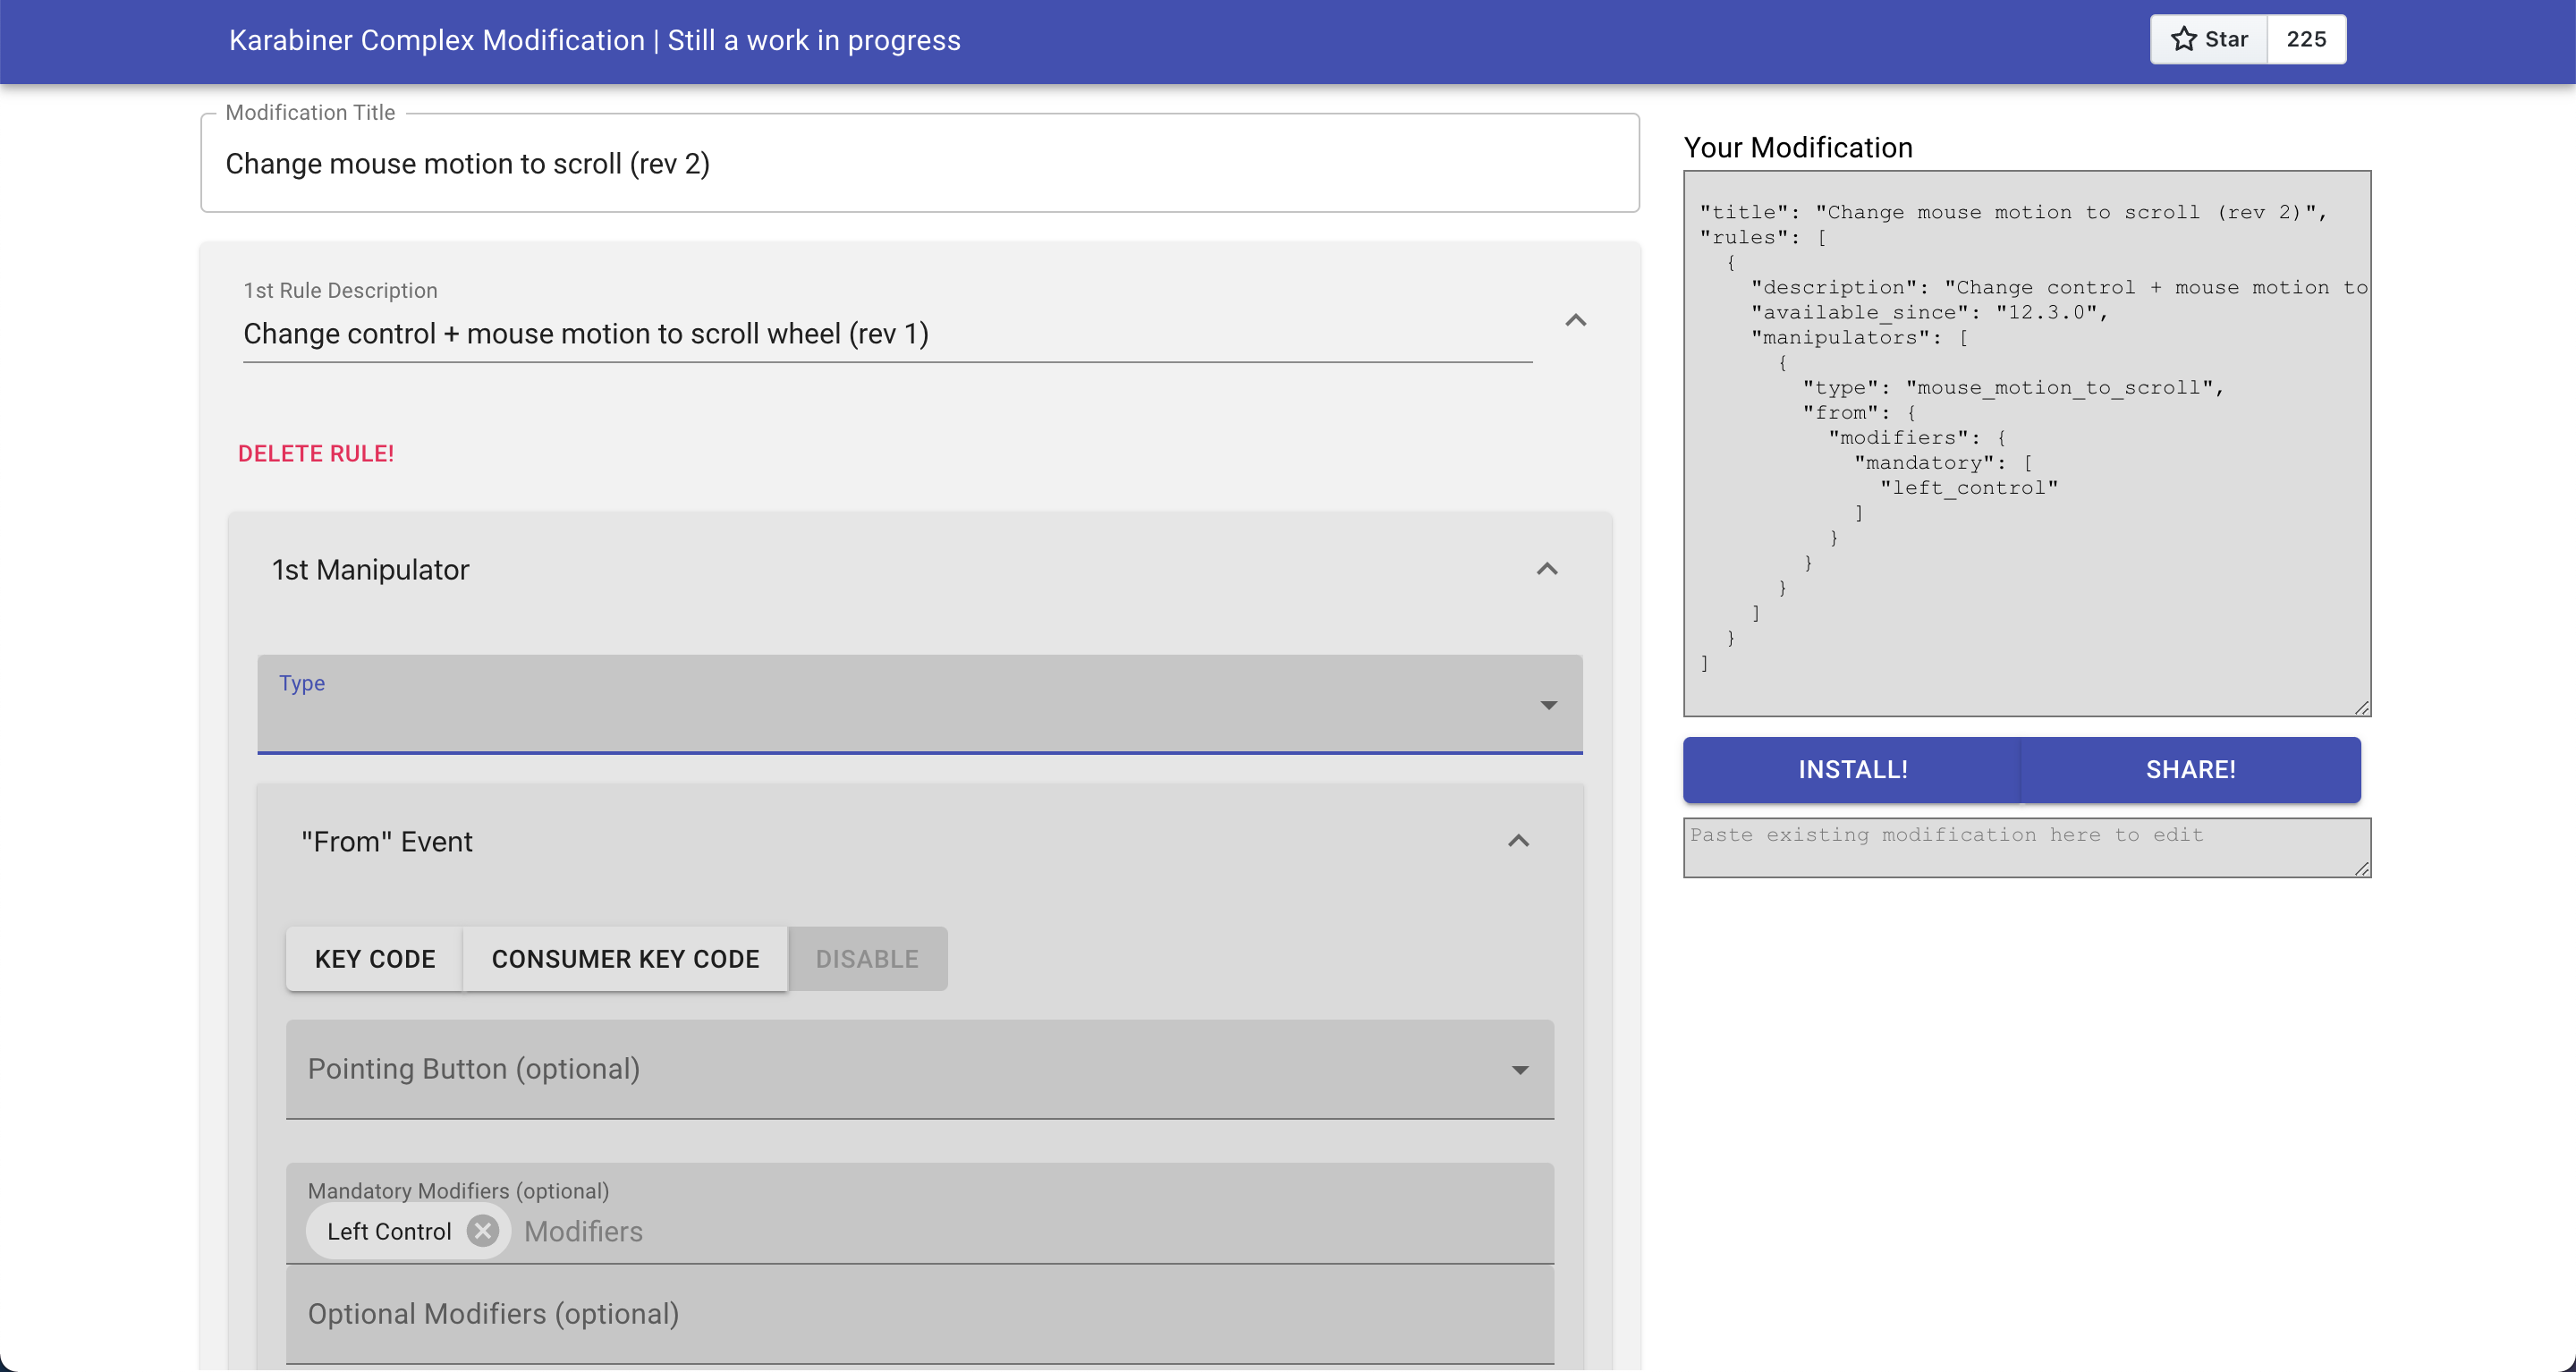This screenshot has height=1372, width=2576.
Task: Switch to the KEY CODE tab
Action: tap(375, 958)
